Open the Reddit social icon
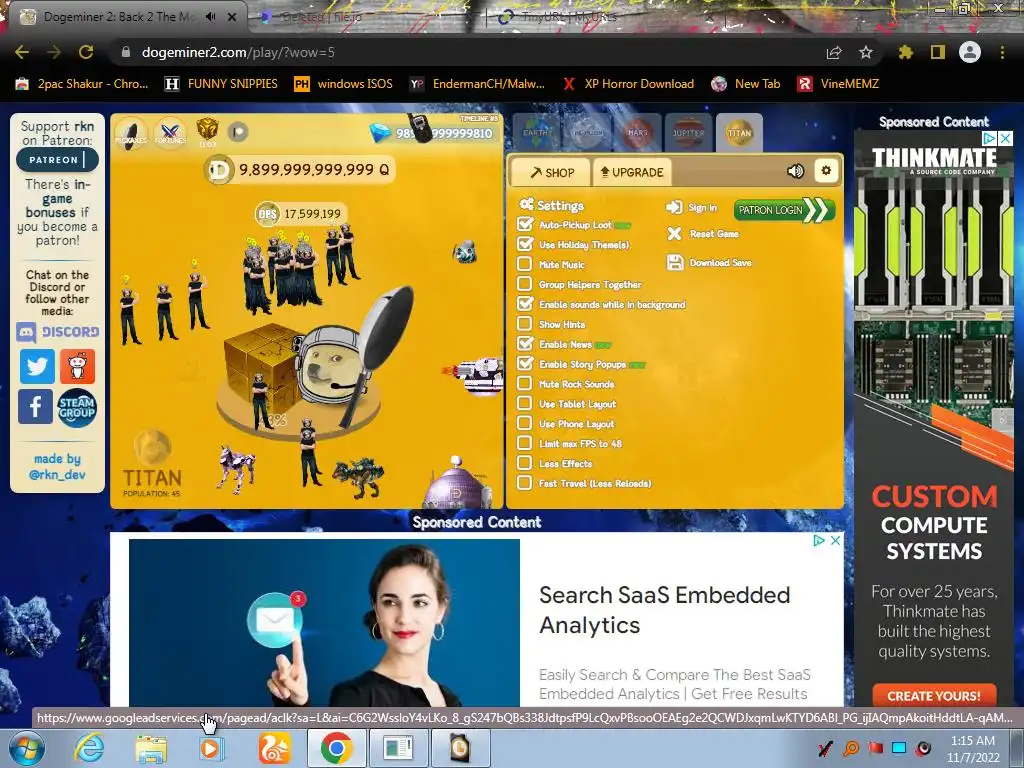The height and width of the screenshot is (768, 1024). (x=77, y=366)
